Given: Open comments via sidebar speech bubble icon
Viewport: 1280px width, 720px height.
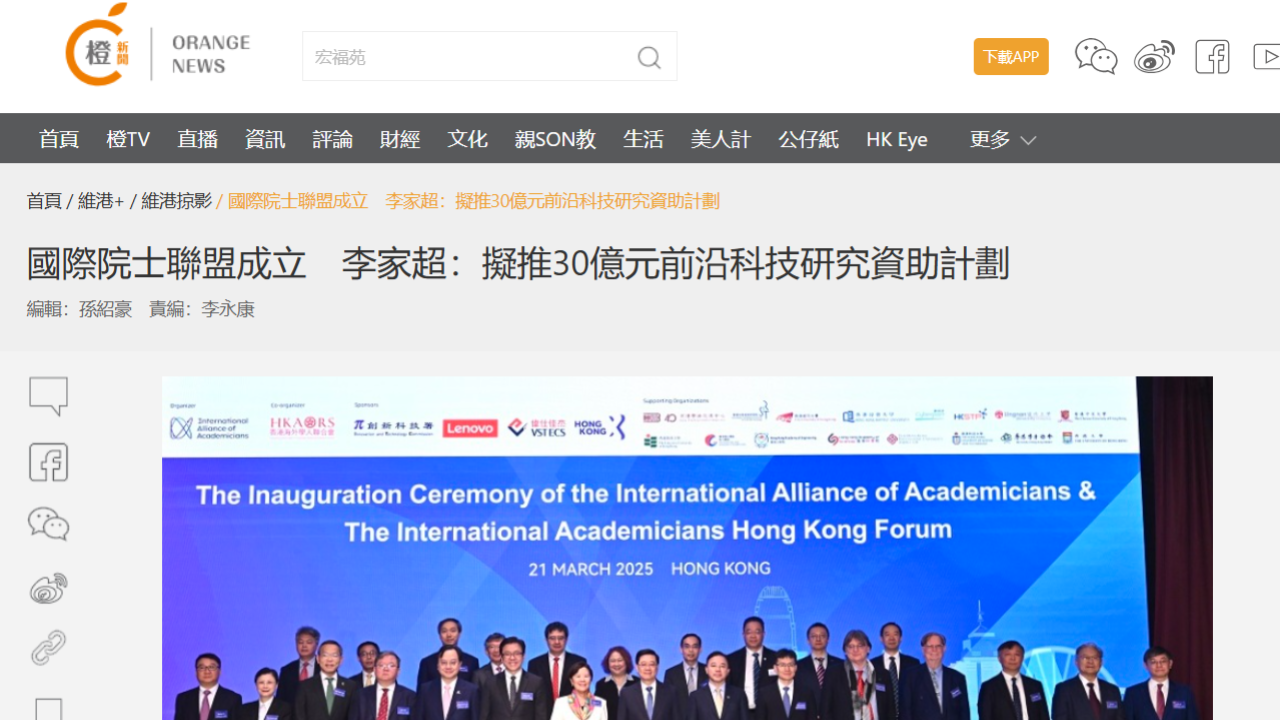Looking at the screenshot, I should (x=48, y=396).
